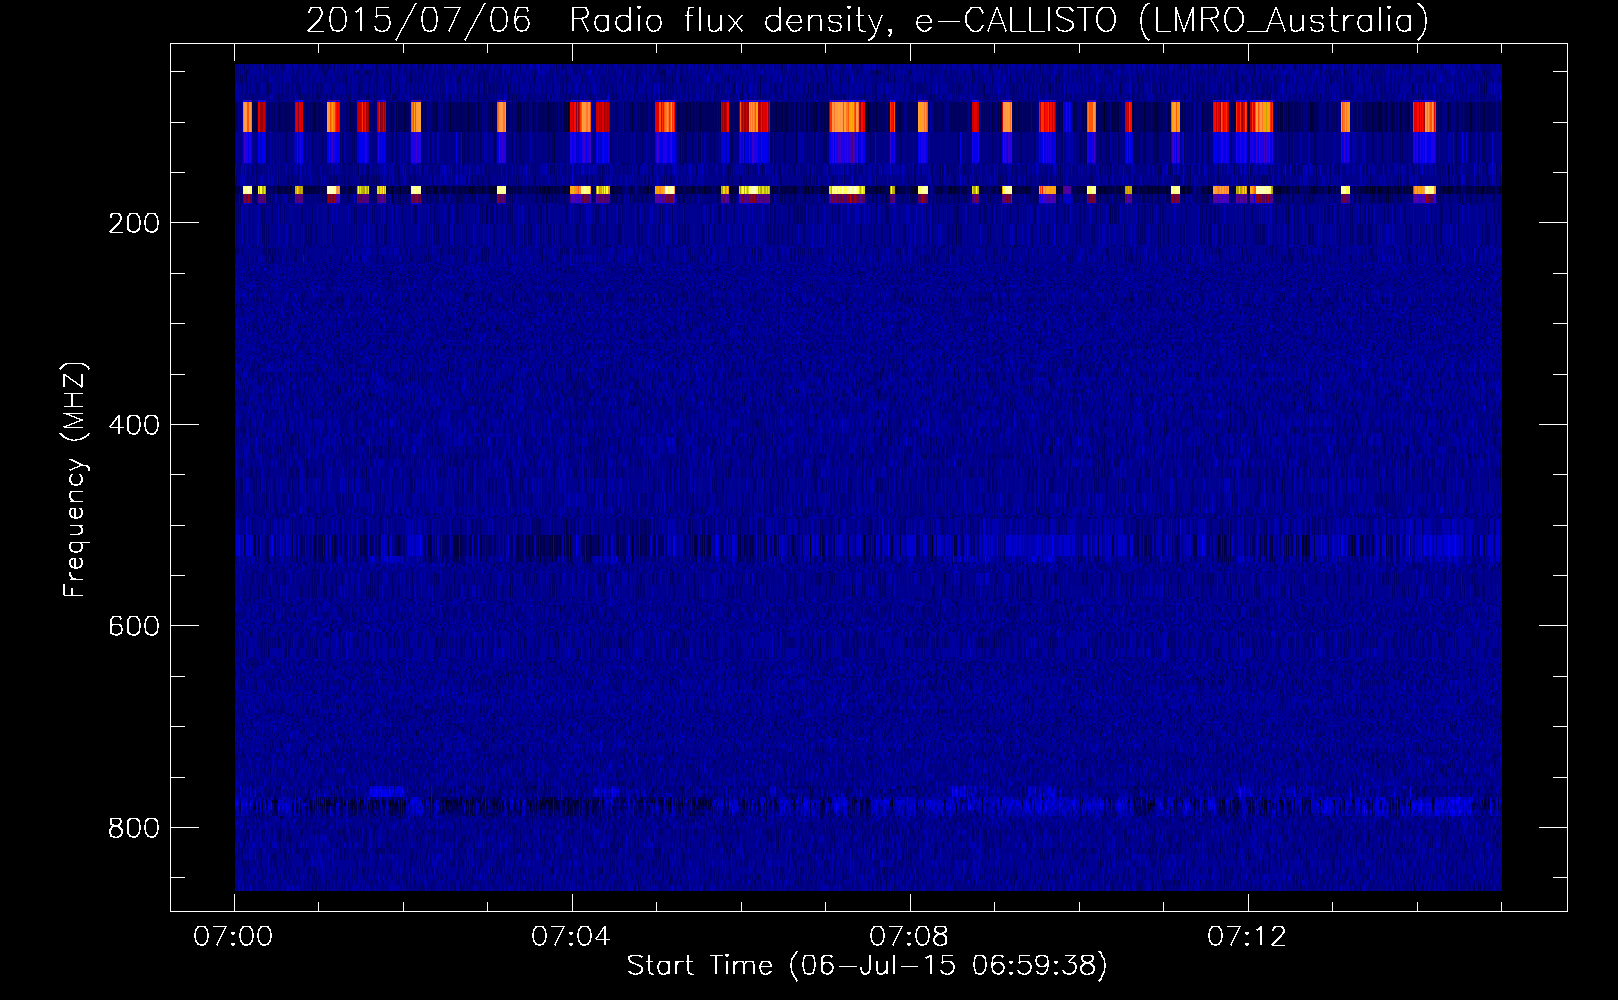Click the 400 frequency tick label

133,425
